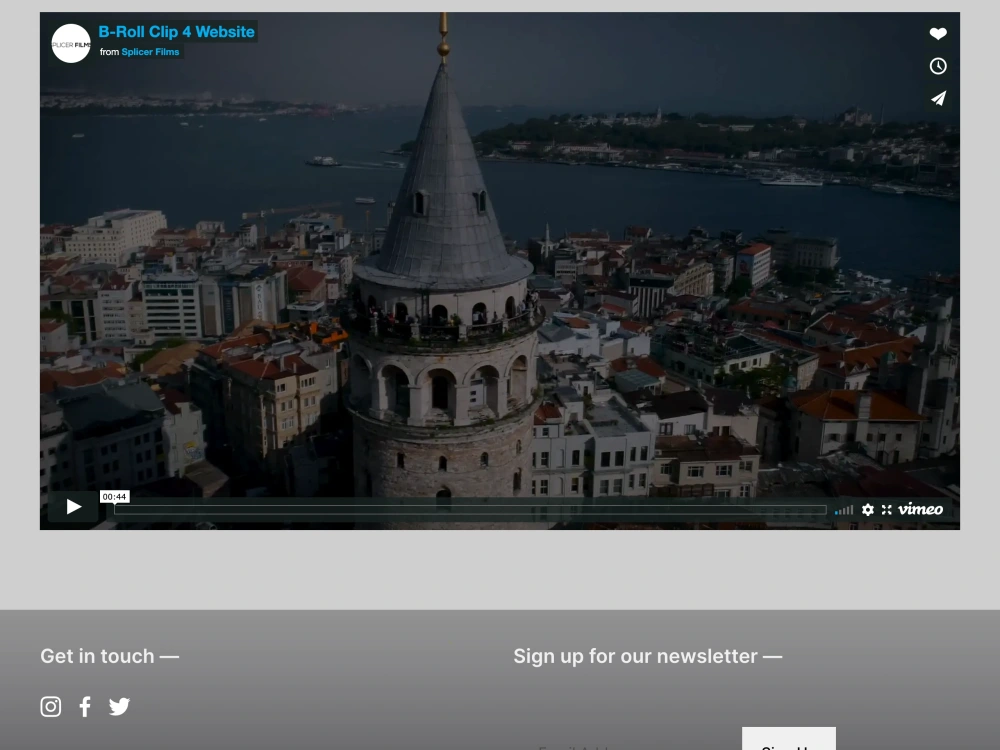Screen dimensions: 1000x750
Task: Click the Splicer Films avatar
Action: click(71, 43)
